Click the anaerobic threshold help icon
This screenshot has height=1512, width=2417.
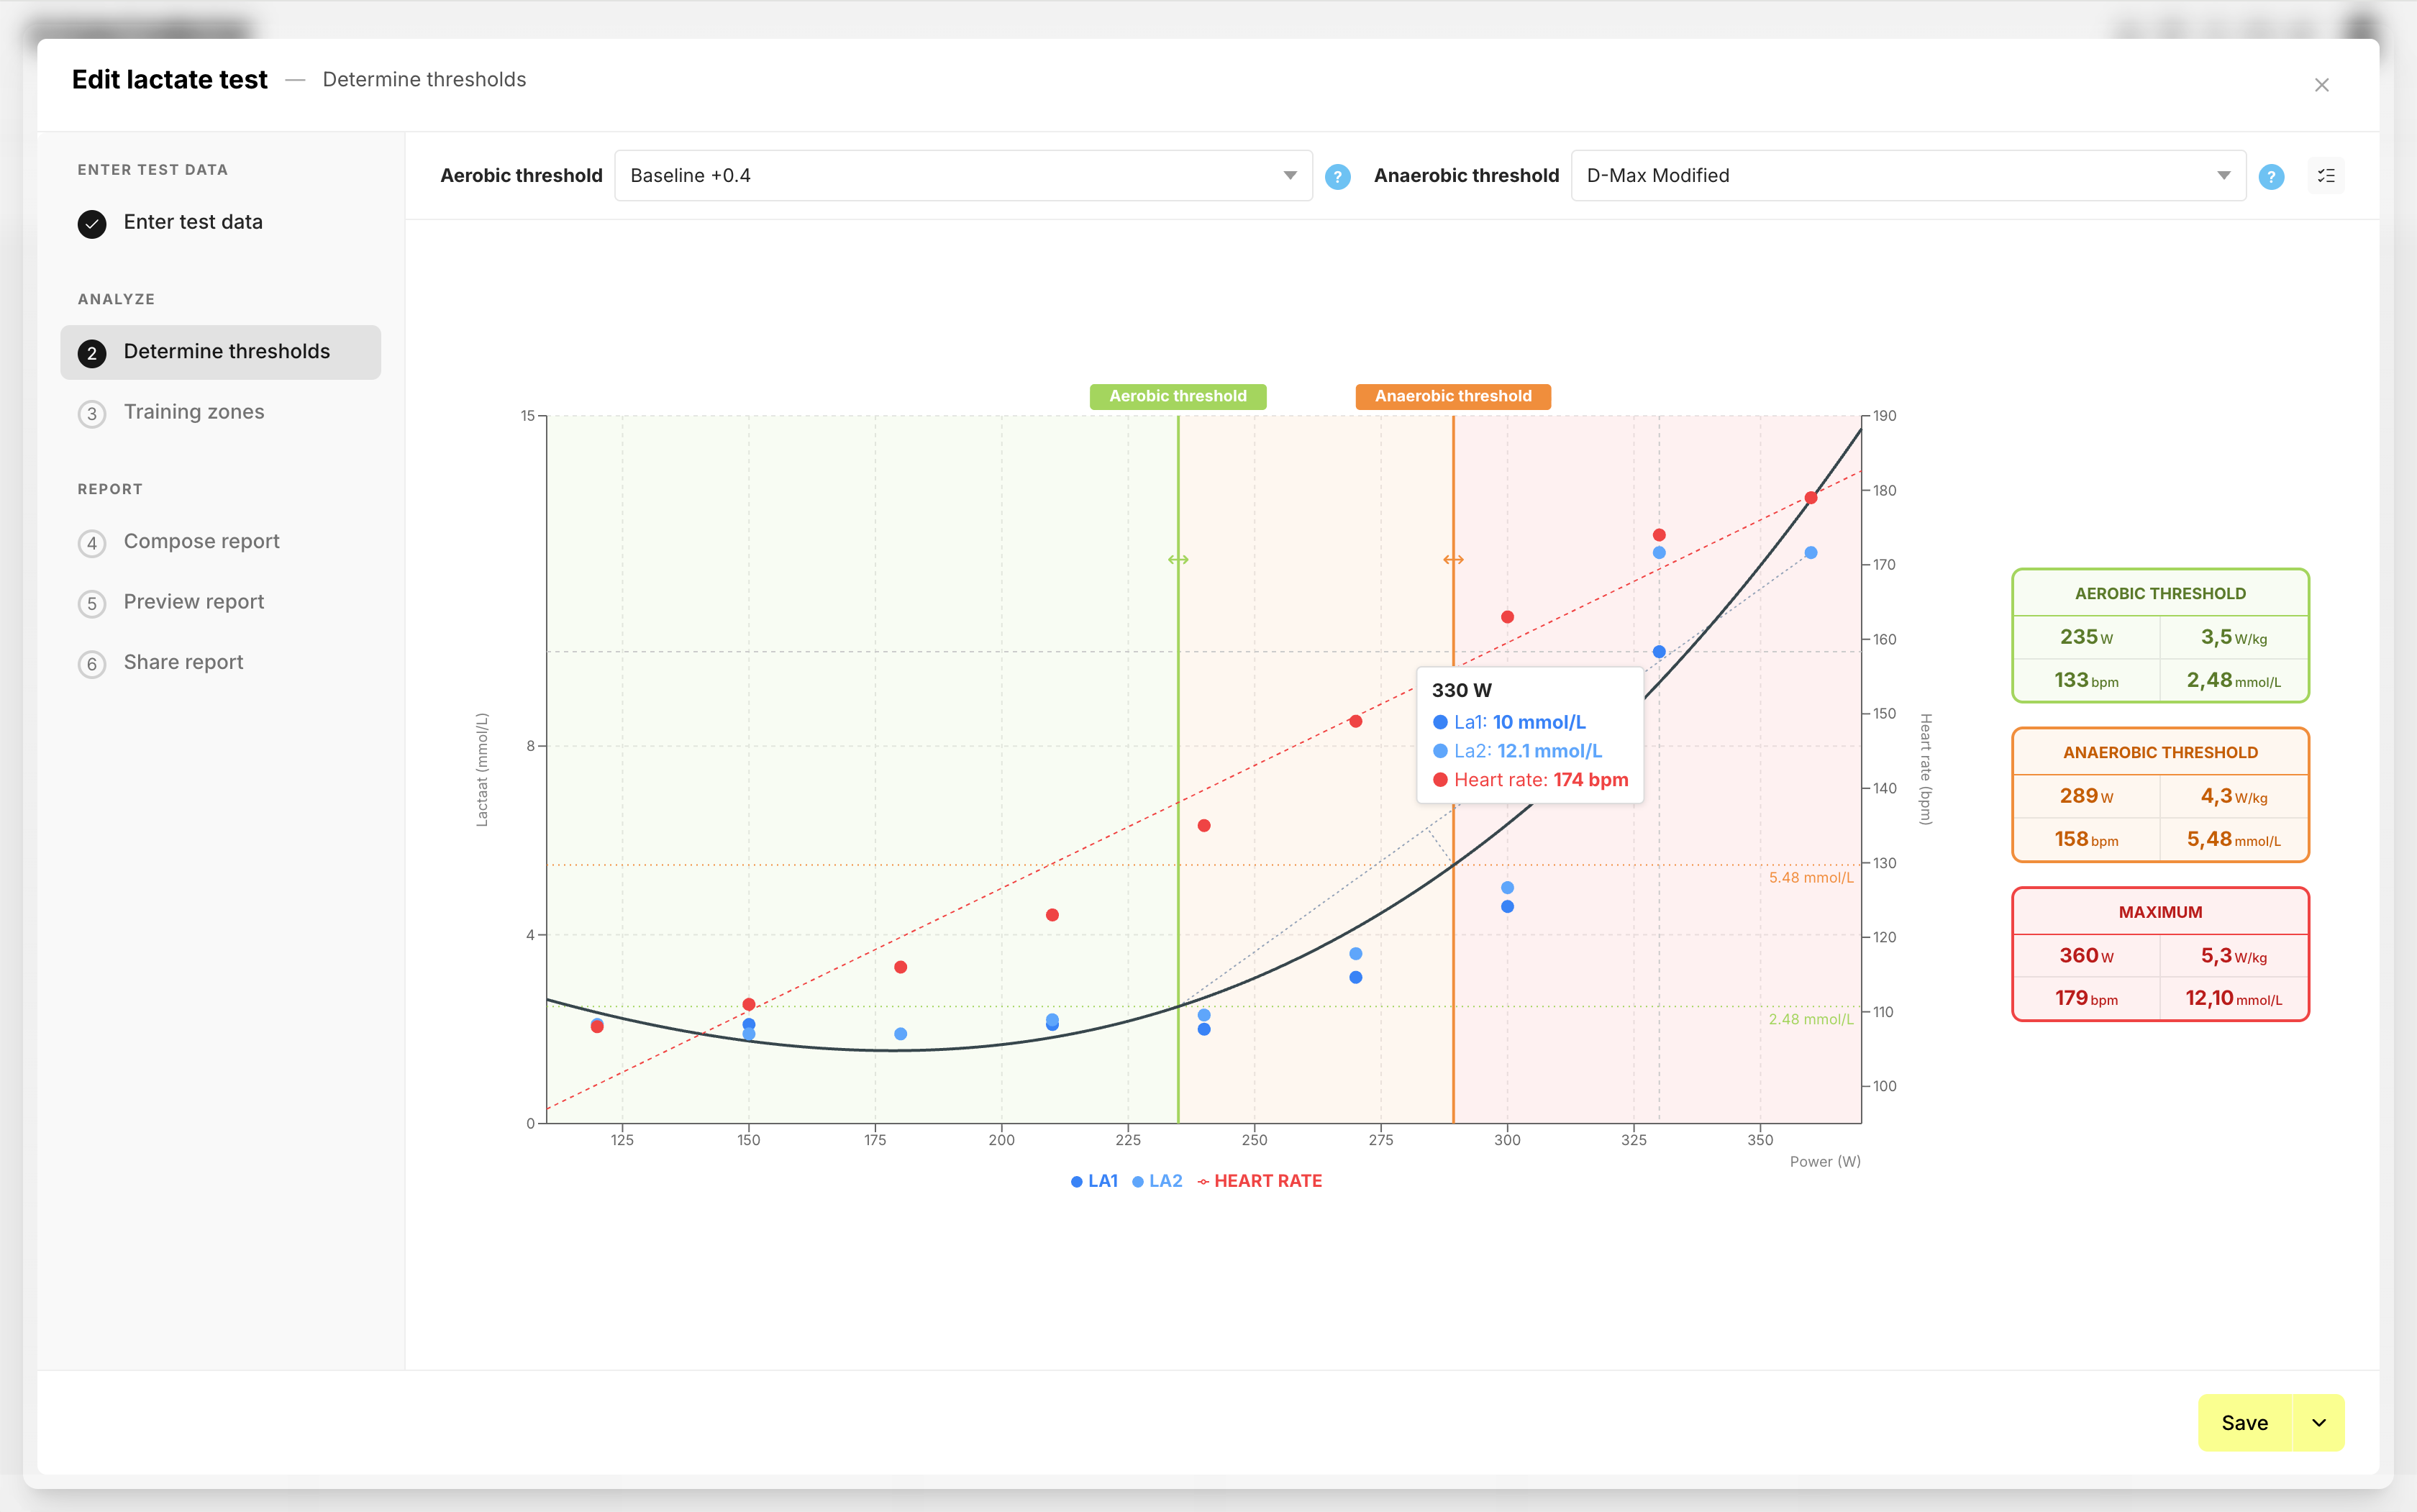coord(2270,177)
